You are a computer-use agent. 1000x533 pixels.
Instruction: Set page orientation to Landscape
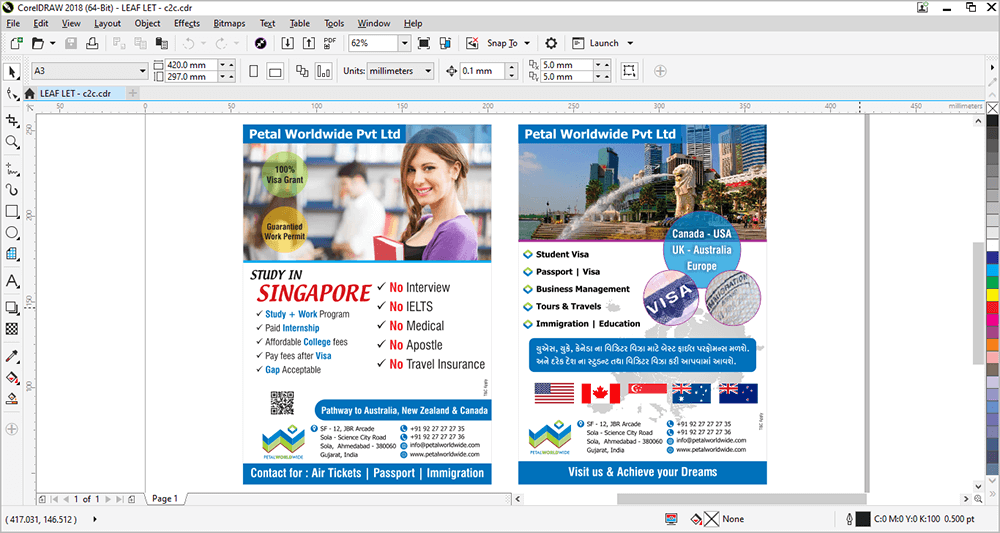click(276, 71)
